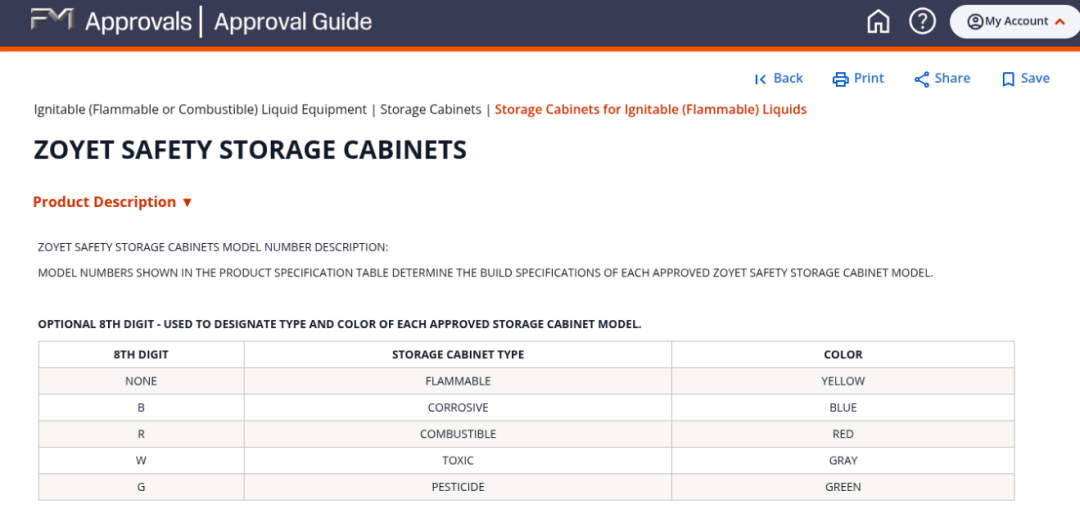Open Ignitable Liquid Equipment breadcrumb
Screen dimensions: 1080x527
pyautogui.click(x=200, y=110)
